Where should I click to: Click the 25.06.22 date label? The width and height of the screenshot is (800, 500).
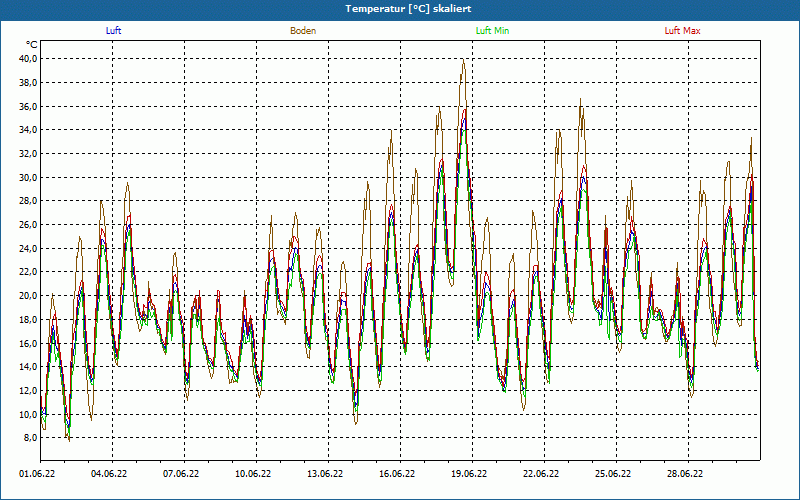tap(613, 474)
